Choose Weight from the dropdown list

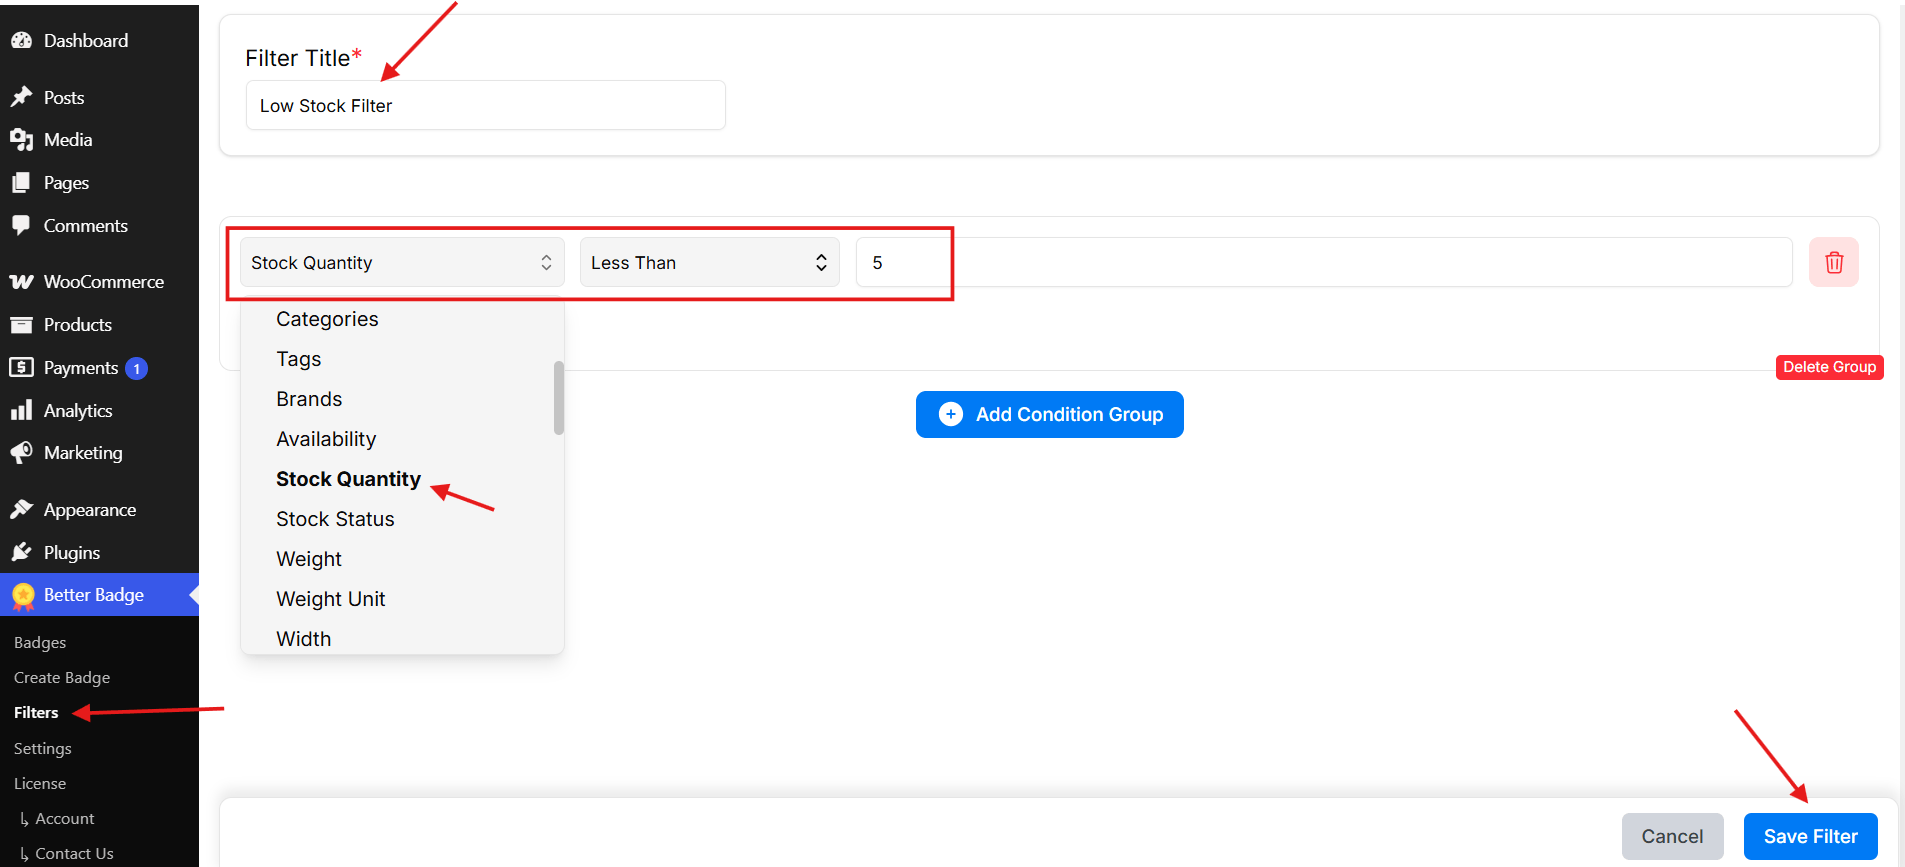(x=309, y=559)
